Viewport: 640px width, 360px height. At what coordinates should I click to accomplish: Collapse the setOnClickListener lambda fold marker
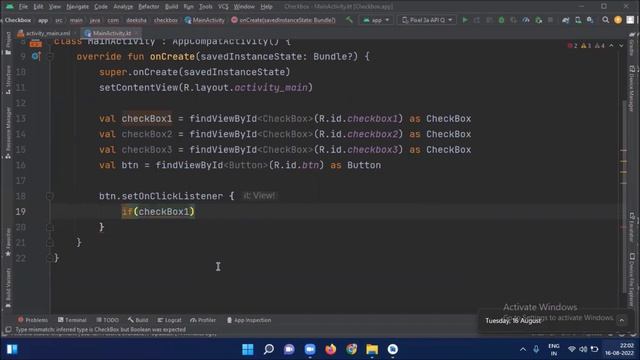point(50,196)
